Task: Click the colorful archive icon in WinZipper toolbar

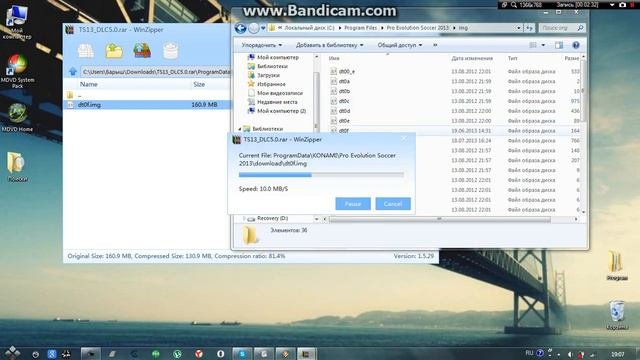Action: tap(142, 51)
